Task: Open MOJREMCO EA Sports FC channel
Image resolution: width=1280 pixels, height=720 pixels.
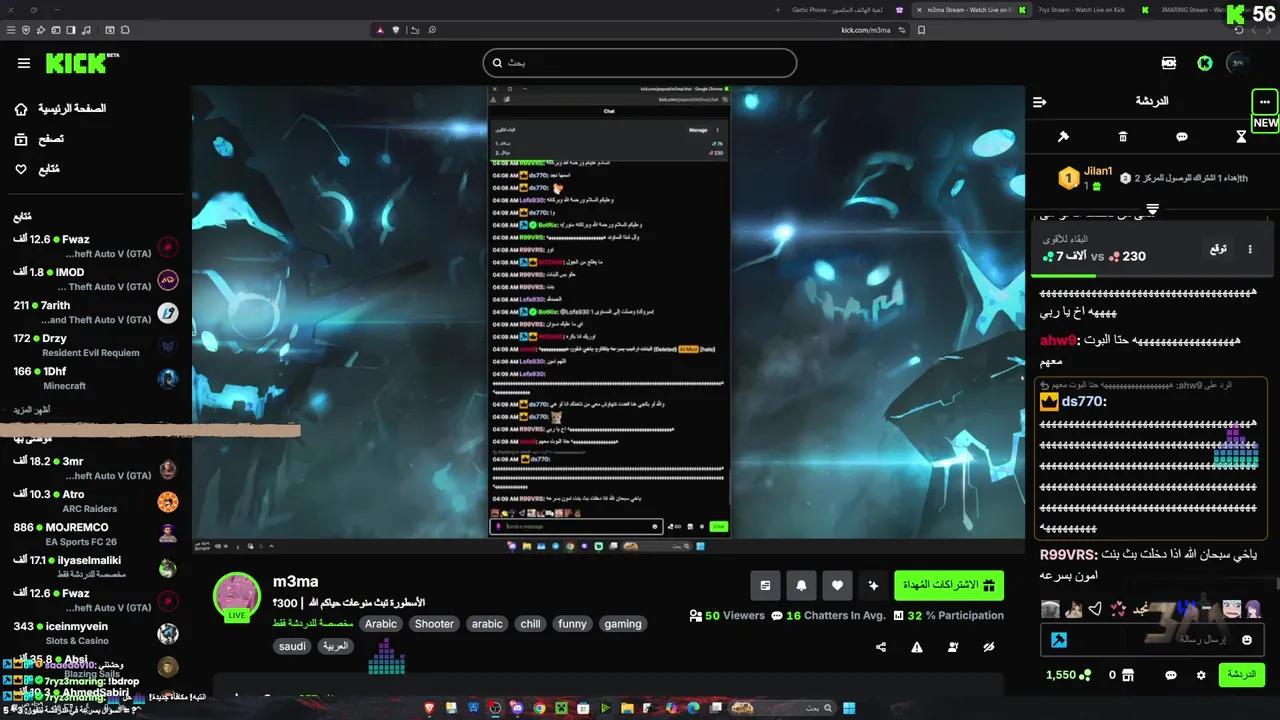Action: [95, 535]
